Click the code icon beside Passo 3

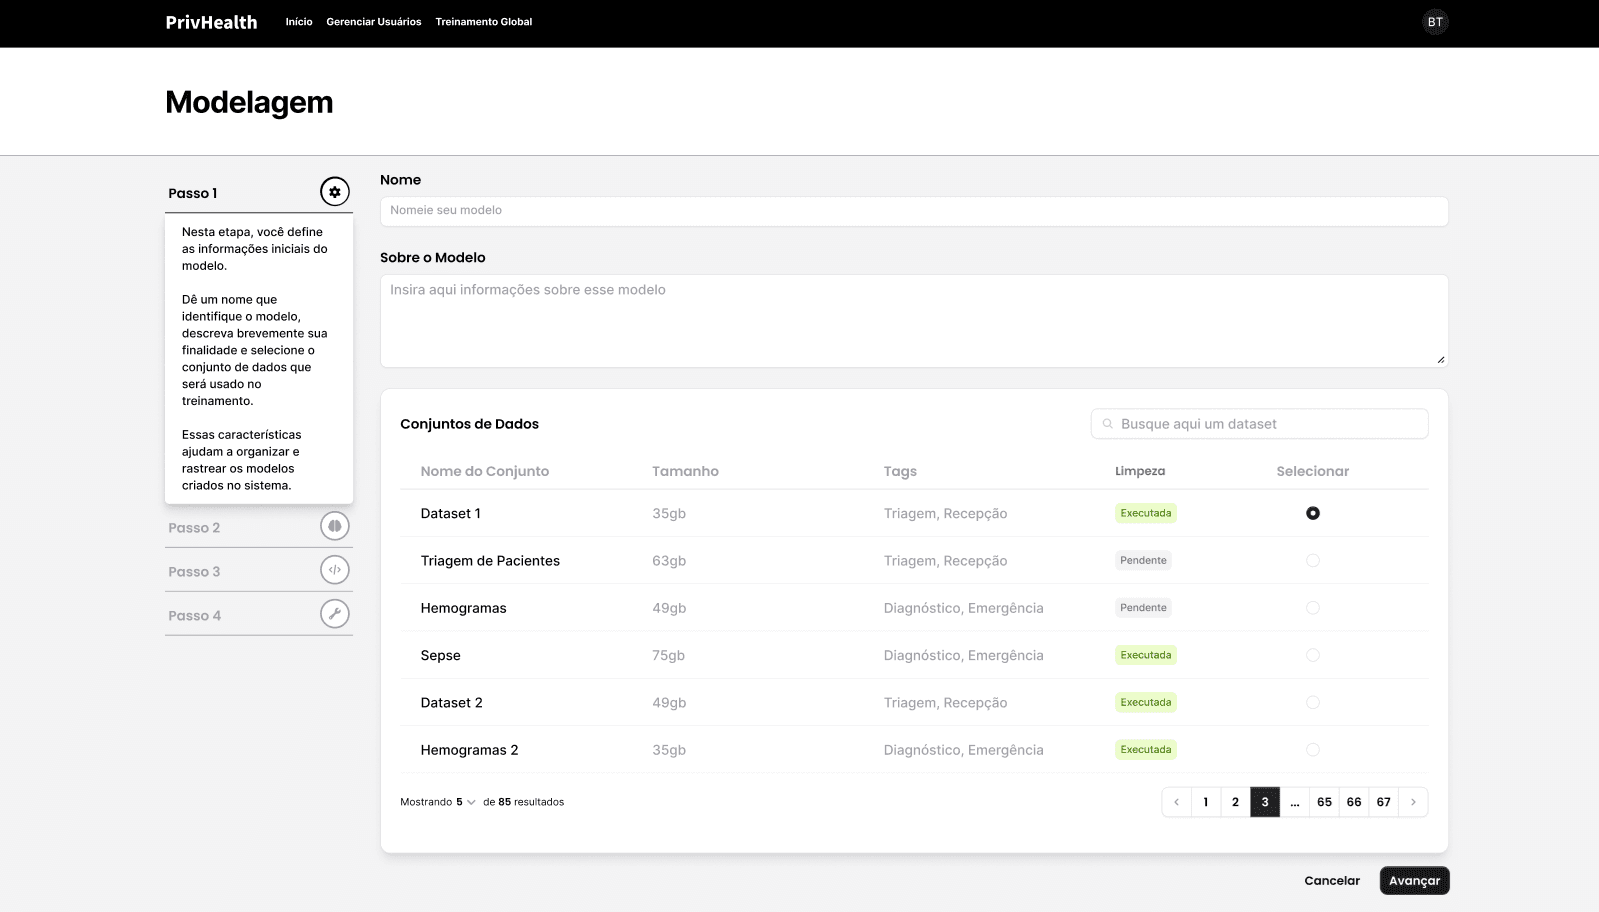coord(335,570)
